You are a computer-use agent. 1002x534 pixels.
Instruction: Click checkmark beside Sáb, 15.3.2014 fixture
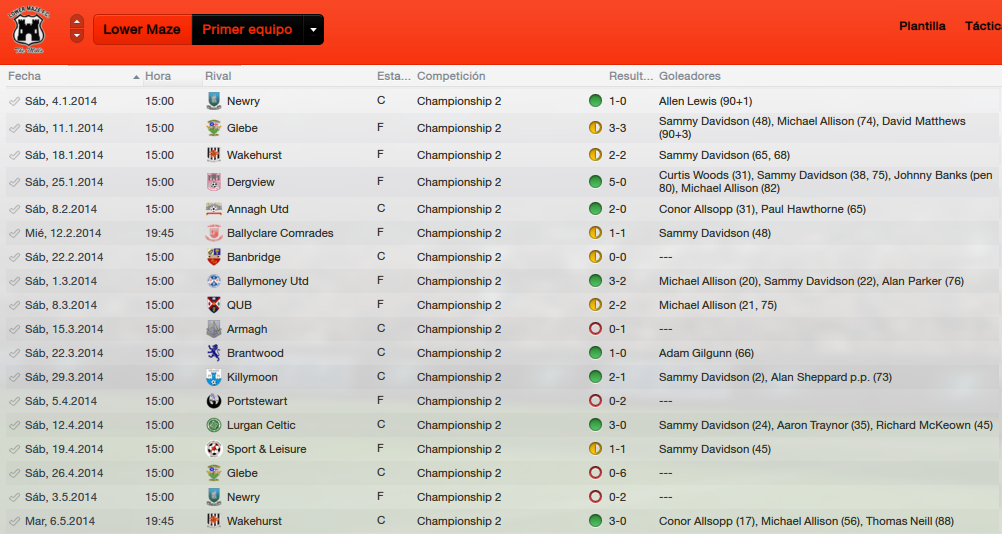click(x=14, y=330)
